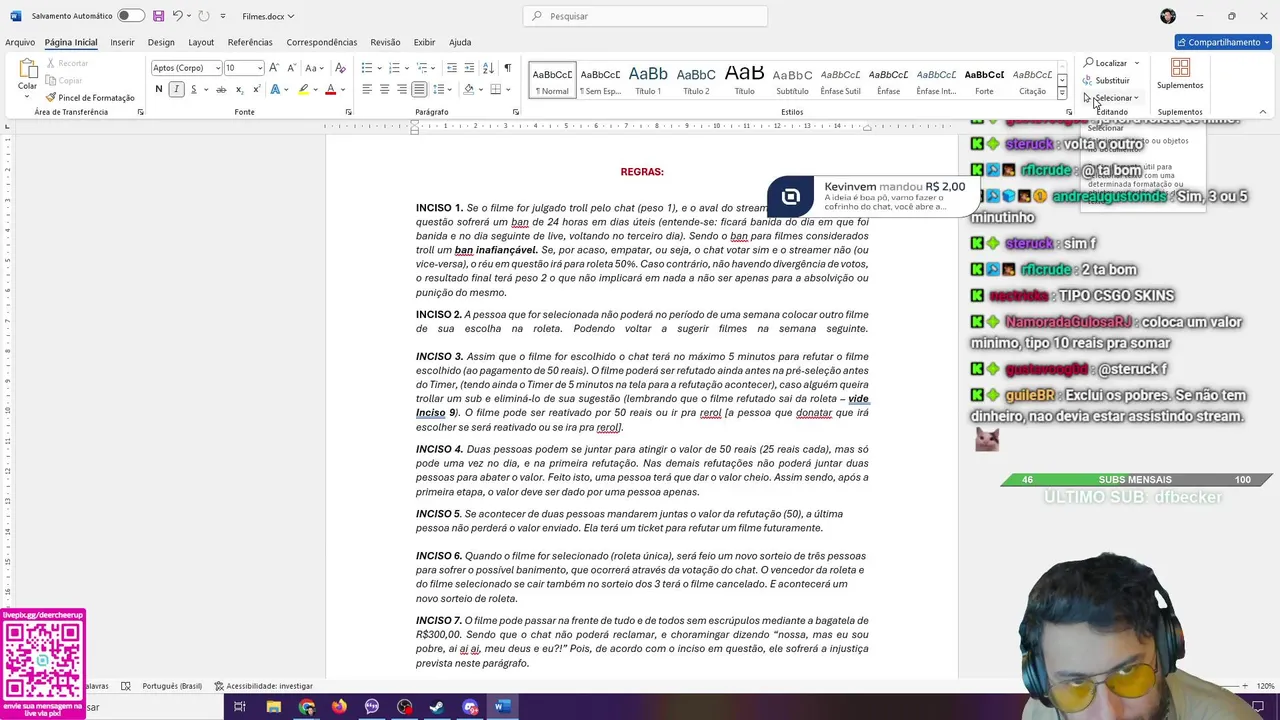The width and height of the screenshot is (1280, 720).
Task: Open the change case Aa dropdown
Action: tap(314, 68)
